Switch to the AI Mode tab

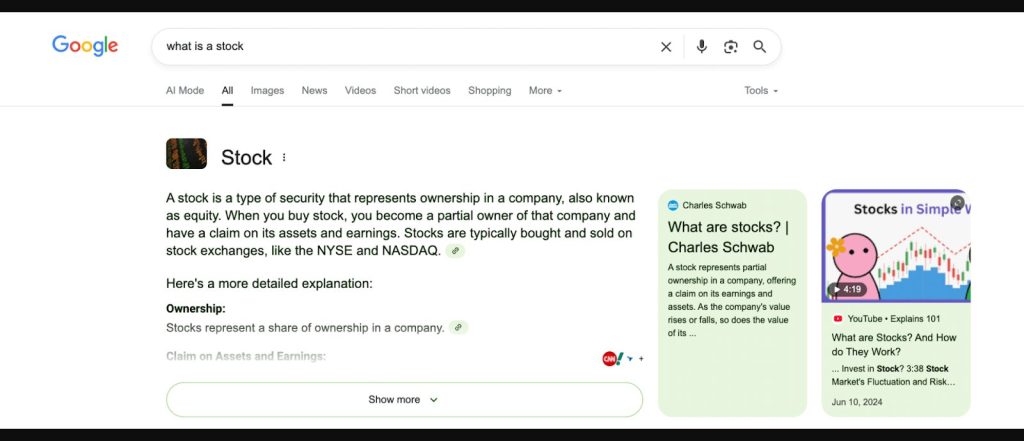[x=185, y=91]
